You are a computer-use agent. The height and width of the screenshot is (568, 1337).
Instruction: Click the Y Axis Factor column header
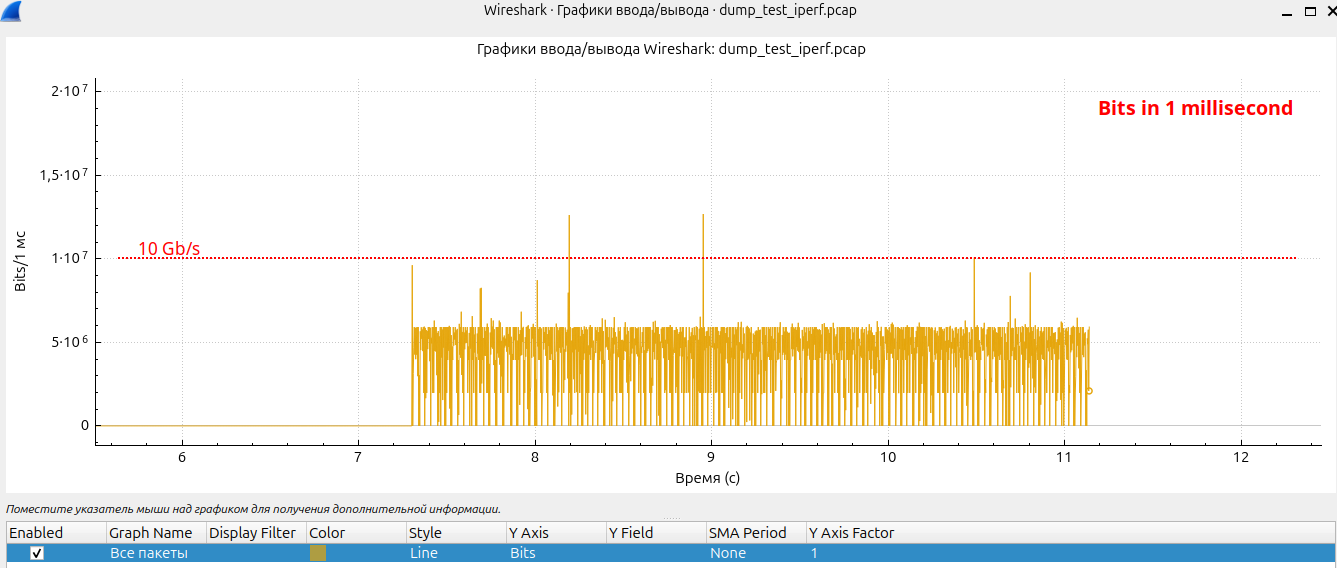(x=1070, y=533)
